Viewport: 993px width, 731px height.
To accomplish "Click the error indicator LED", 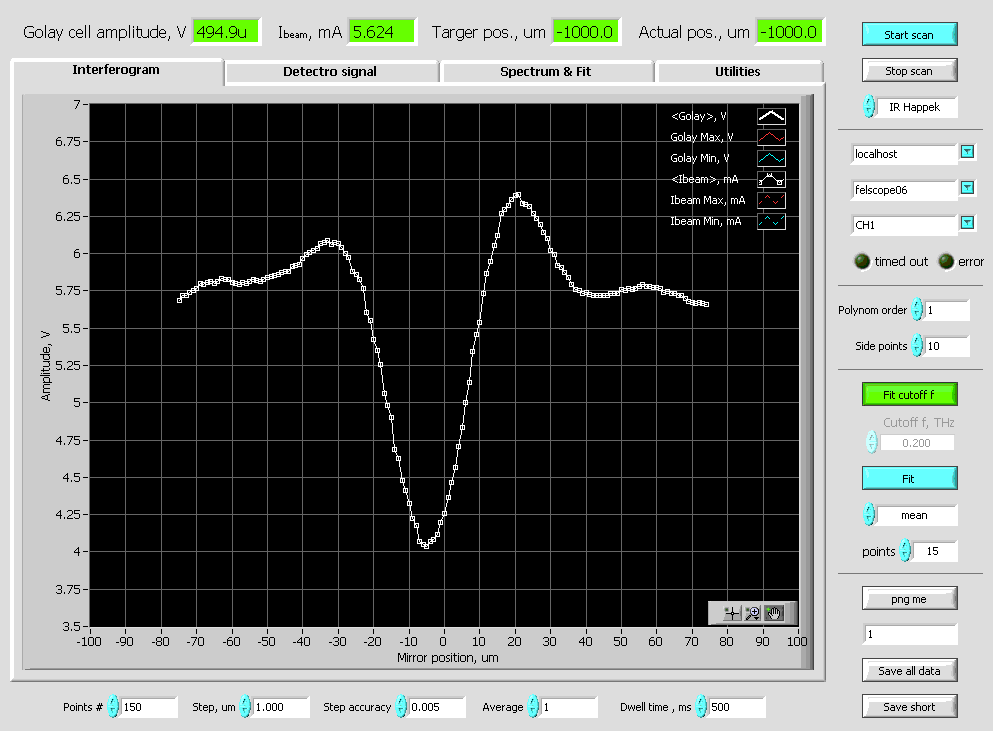I will tap(946, 261).
